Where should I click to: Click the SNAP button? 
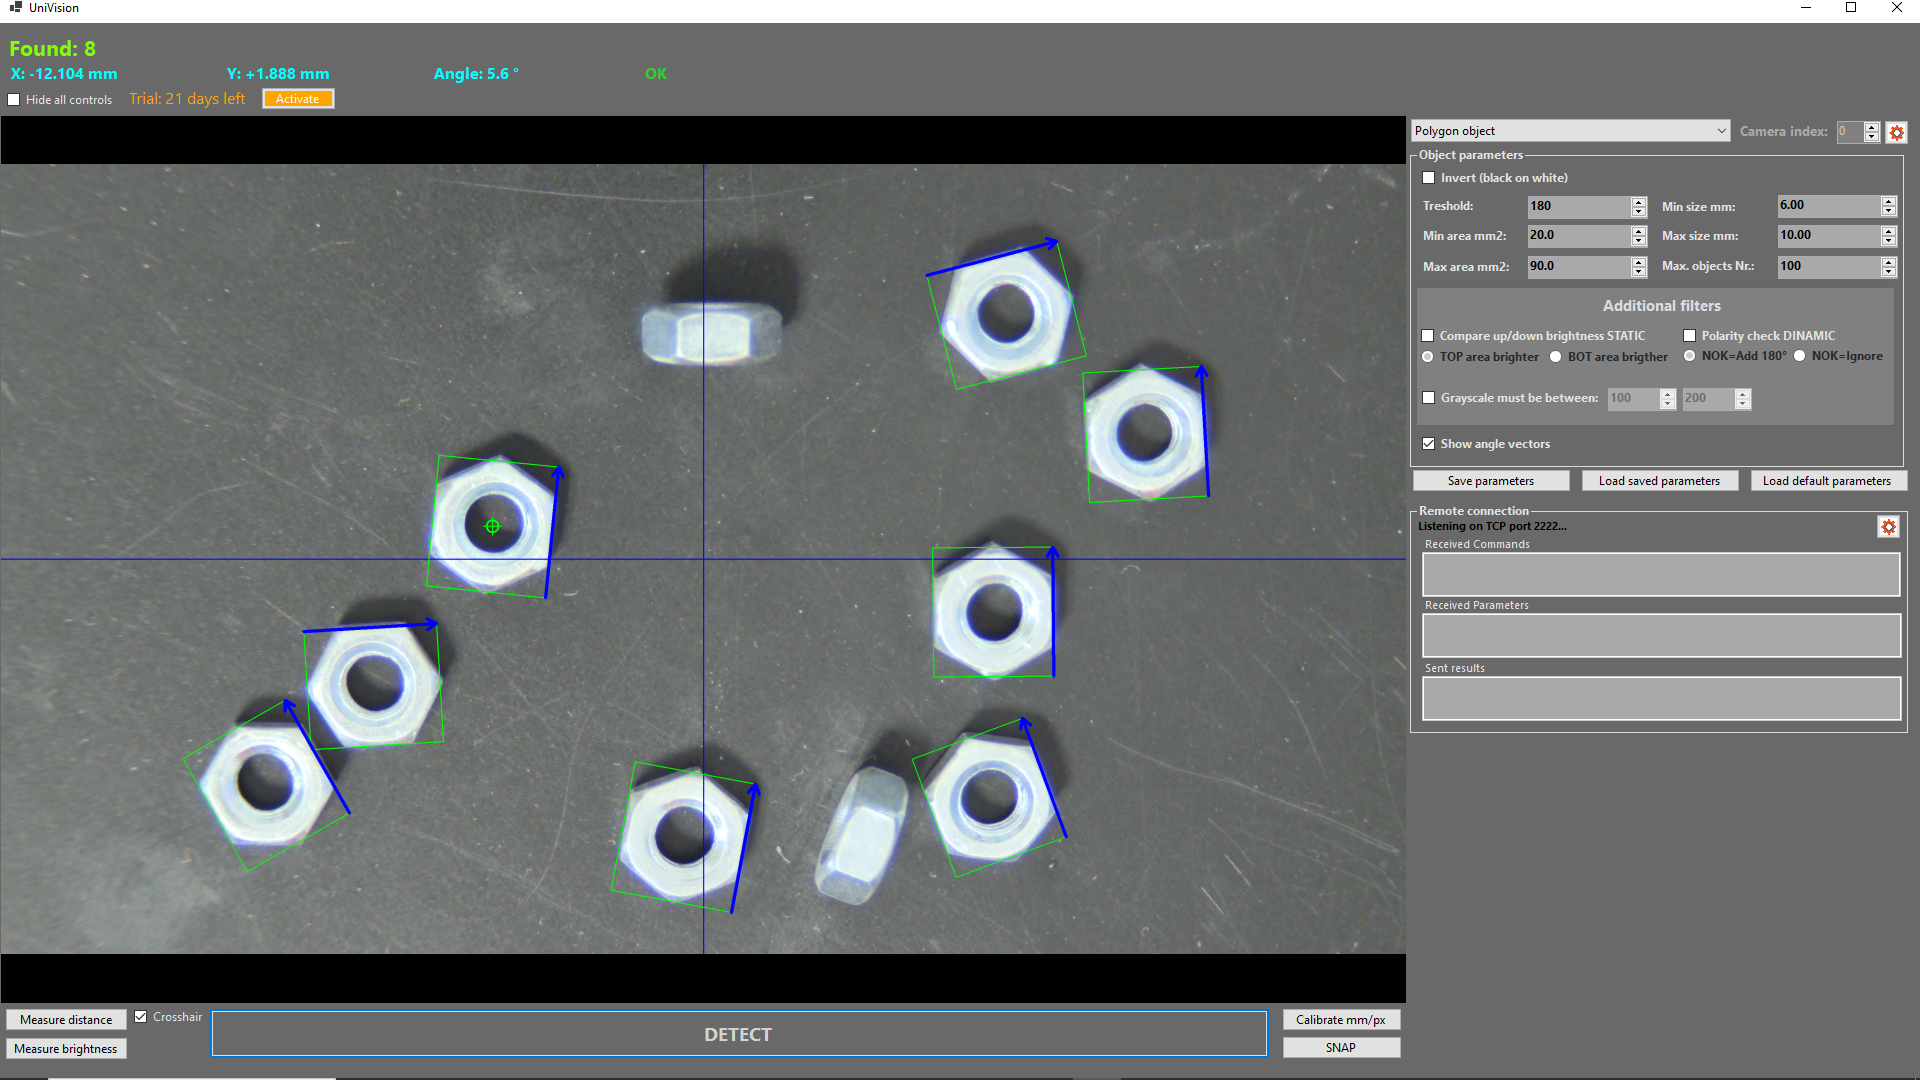click(1340, 1048)
